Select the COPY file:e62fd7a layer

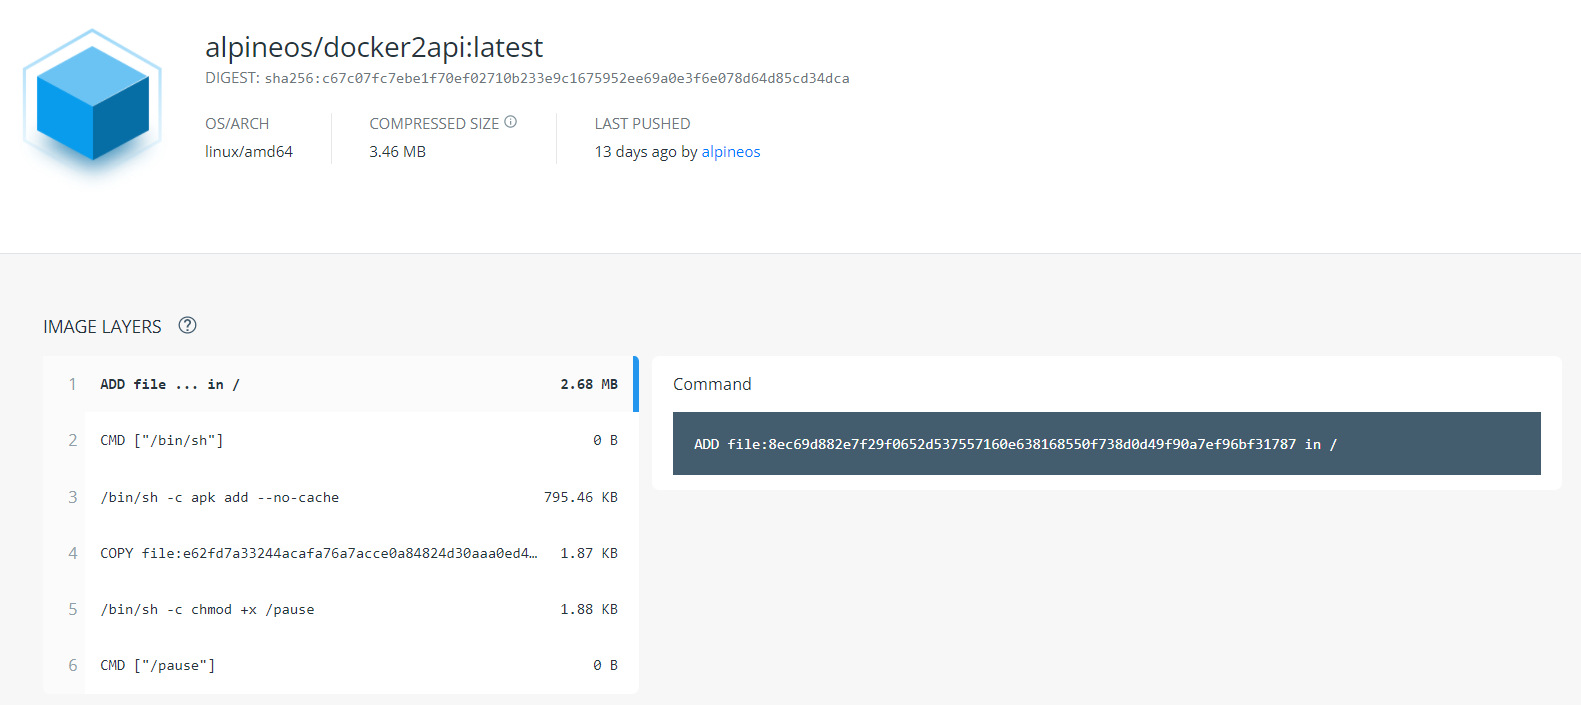340,553
